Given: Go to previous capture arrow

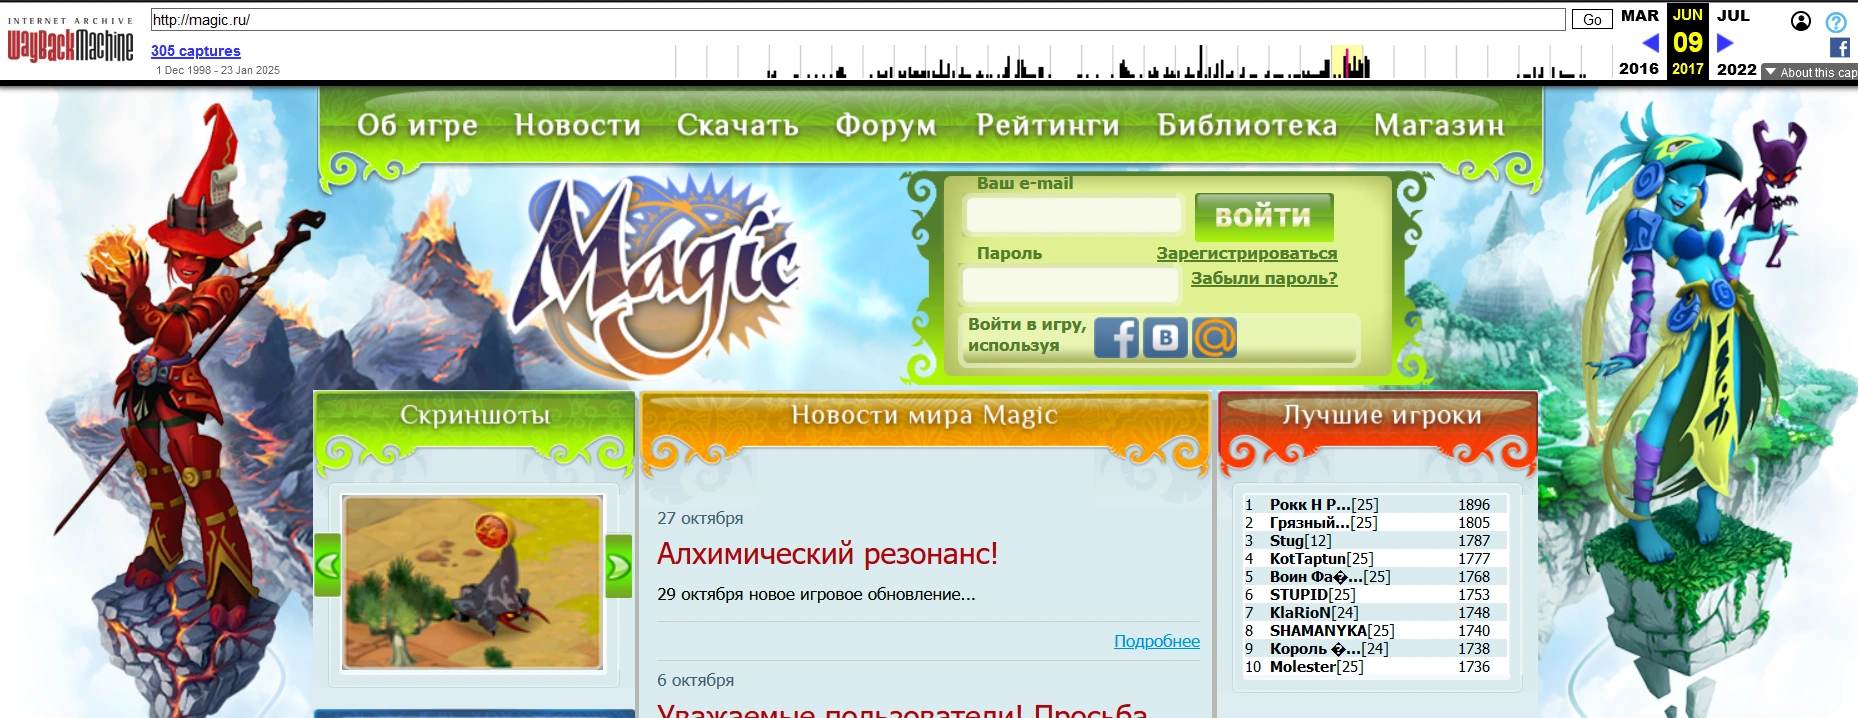Looking at the screenshot, I should [x=1650, y=43].
